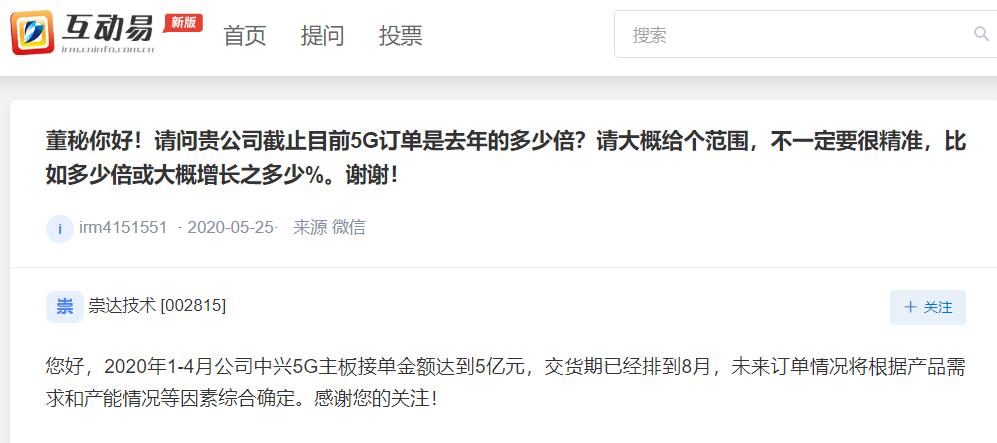This screenshot has height=443, width=997.
Task: Follow company with 关注 button
Action: click(x=928, y=308)
